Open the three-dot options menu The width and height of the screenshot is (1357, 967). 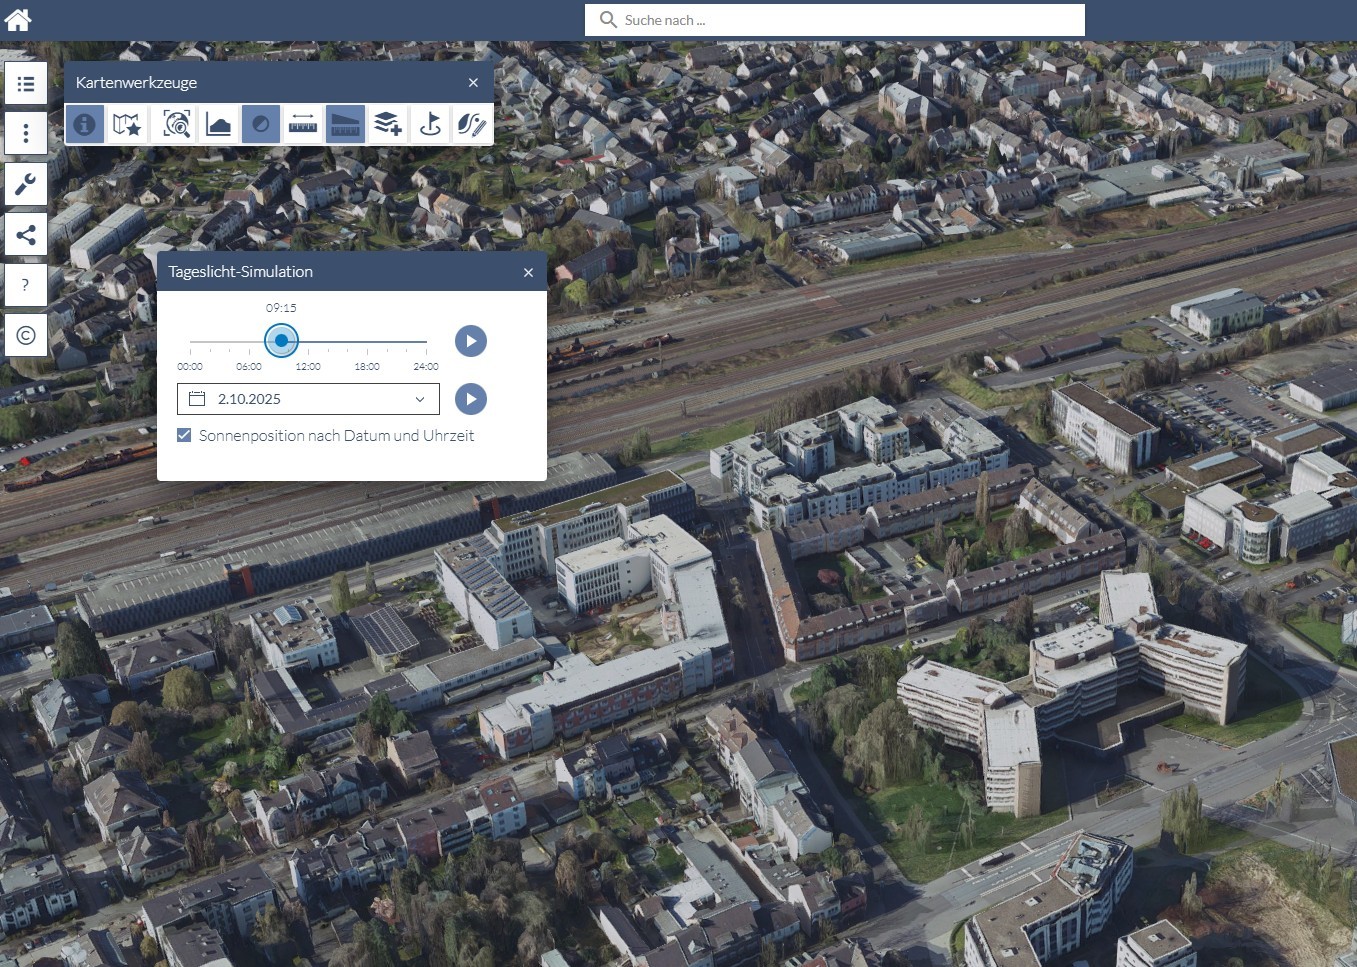[25, 133]
